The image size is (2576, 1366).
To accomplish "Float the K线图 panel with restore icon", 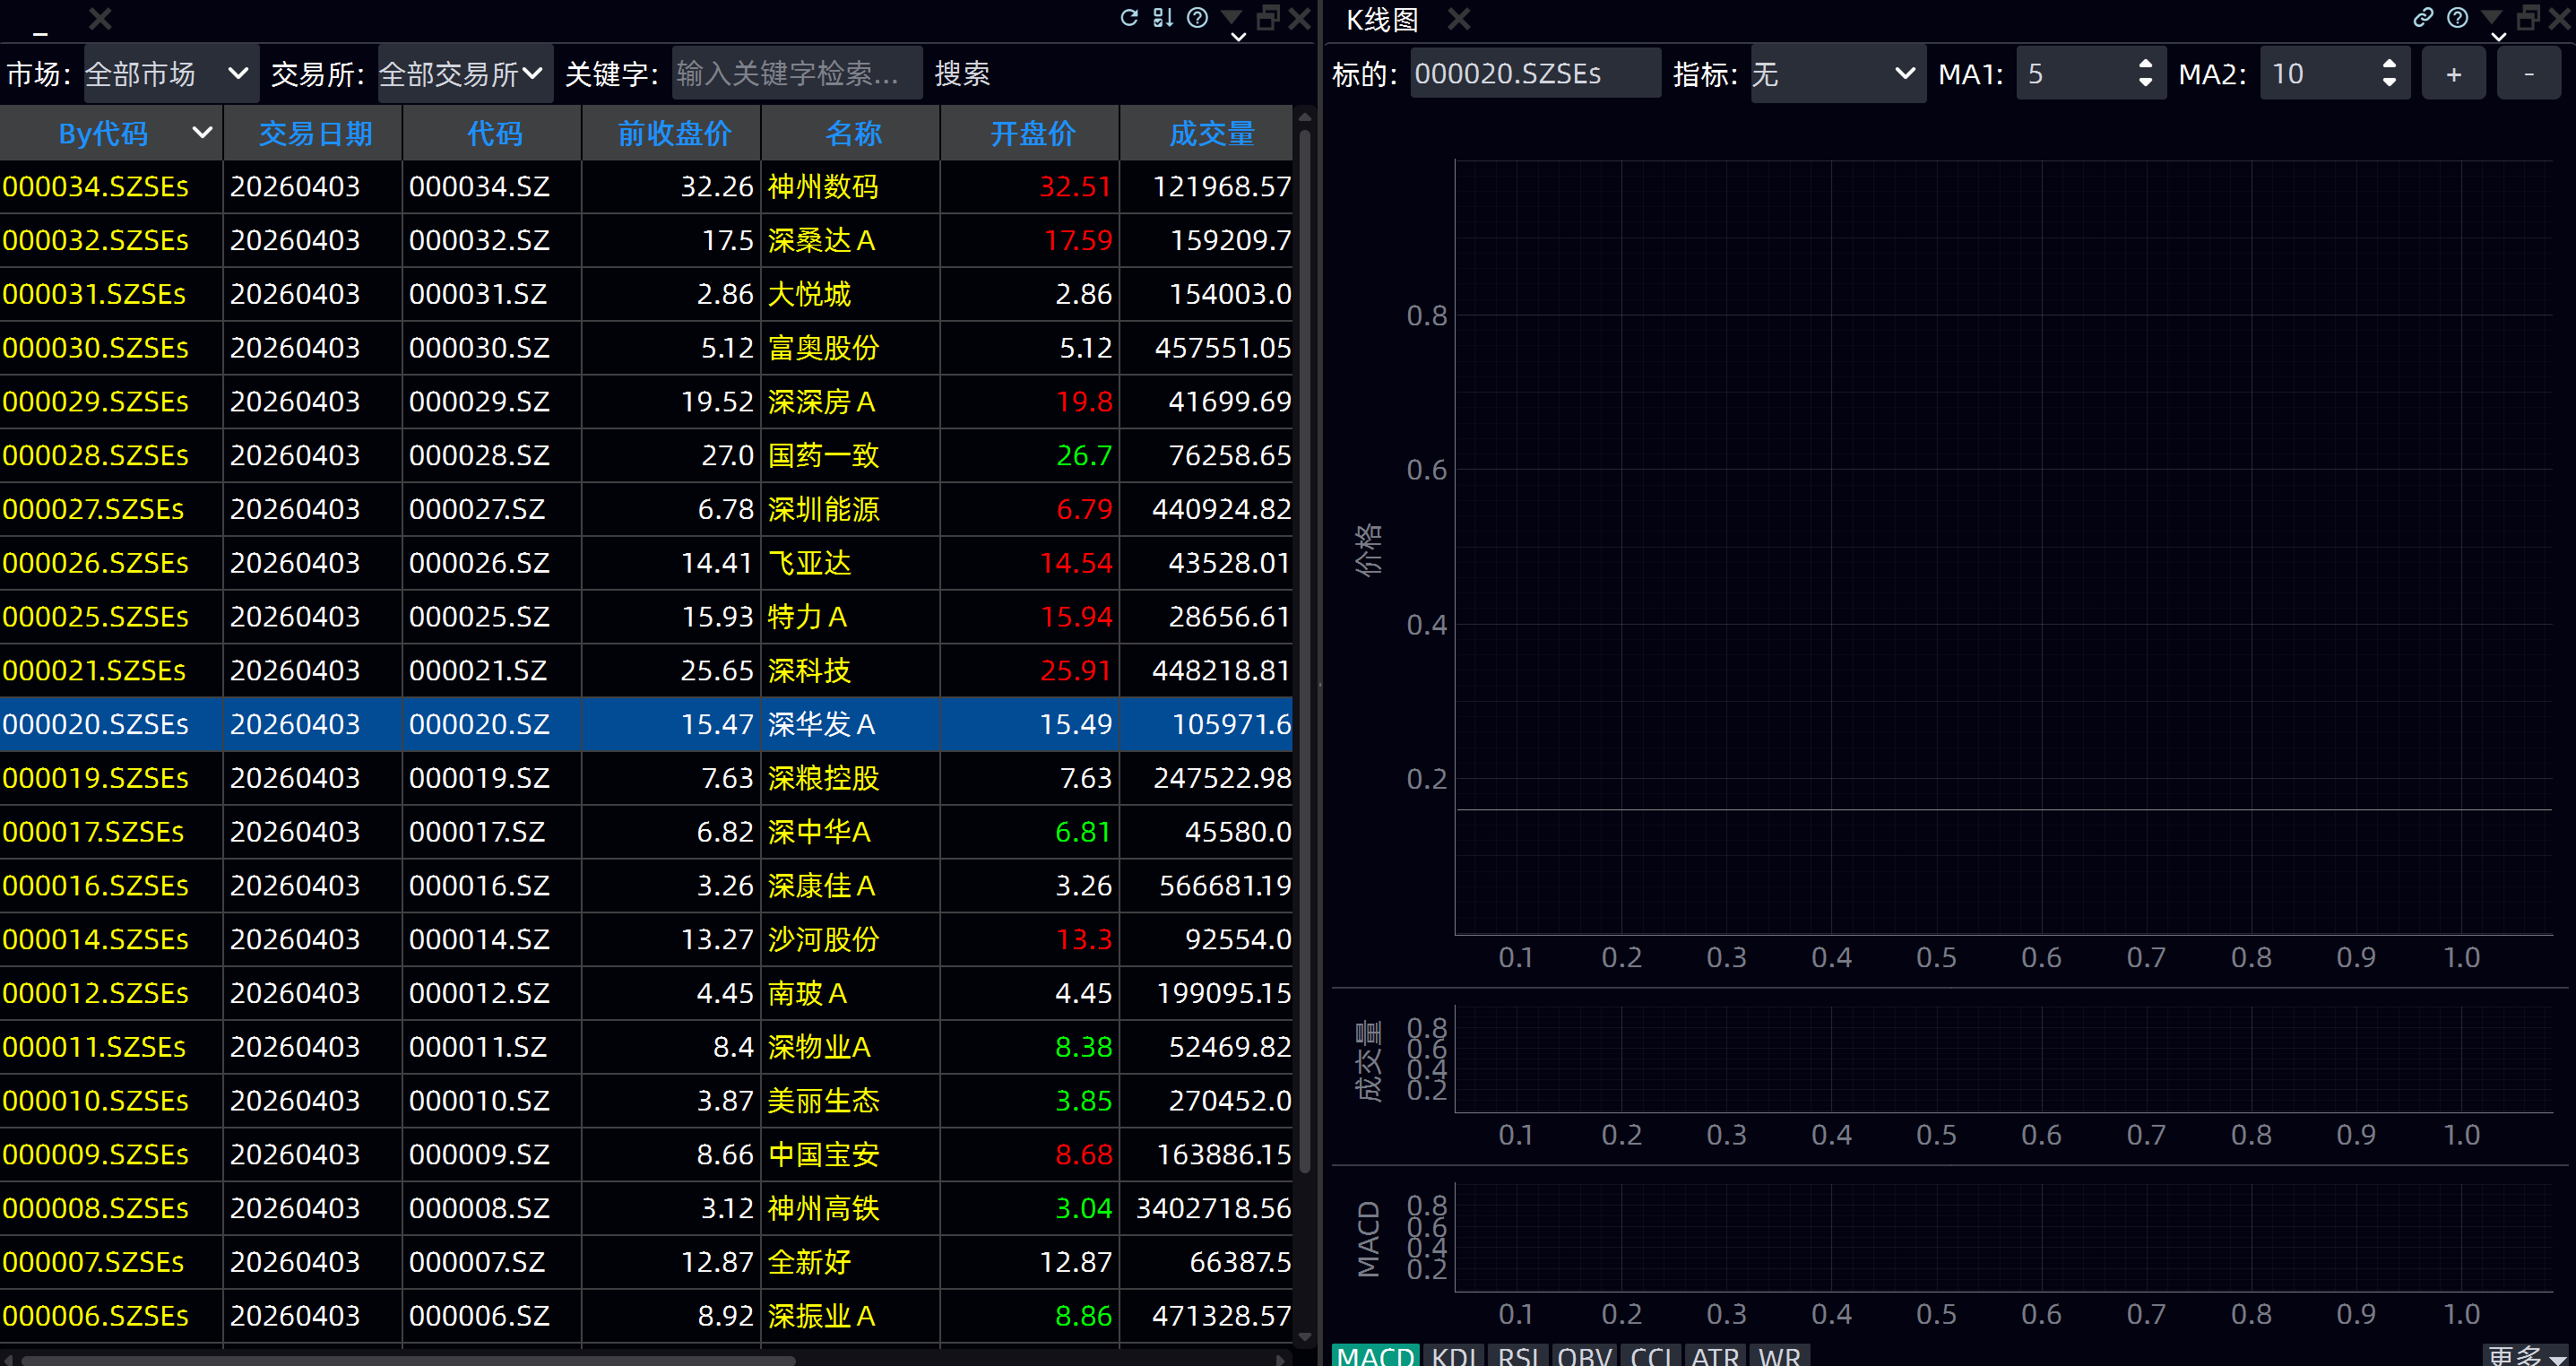I will click(x=2527, y=18).
